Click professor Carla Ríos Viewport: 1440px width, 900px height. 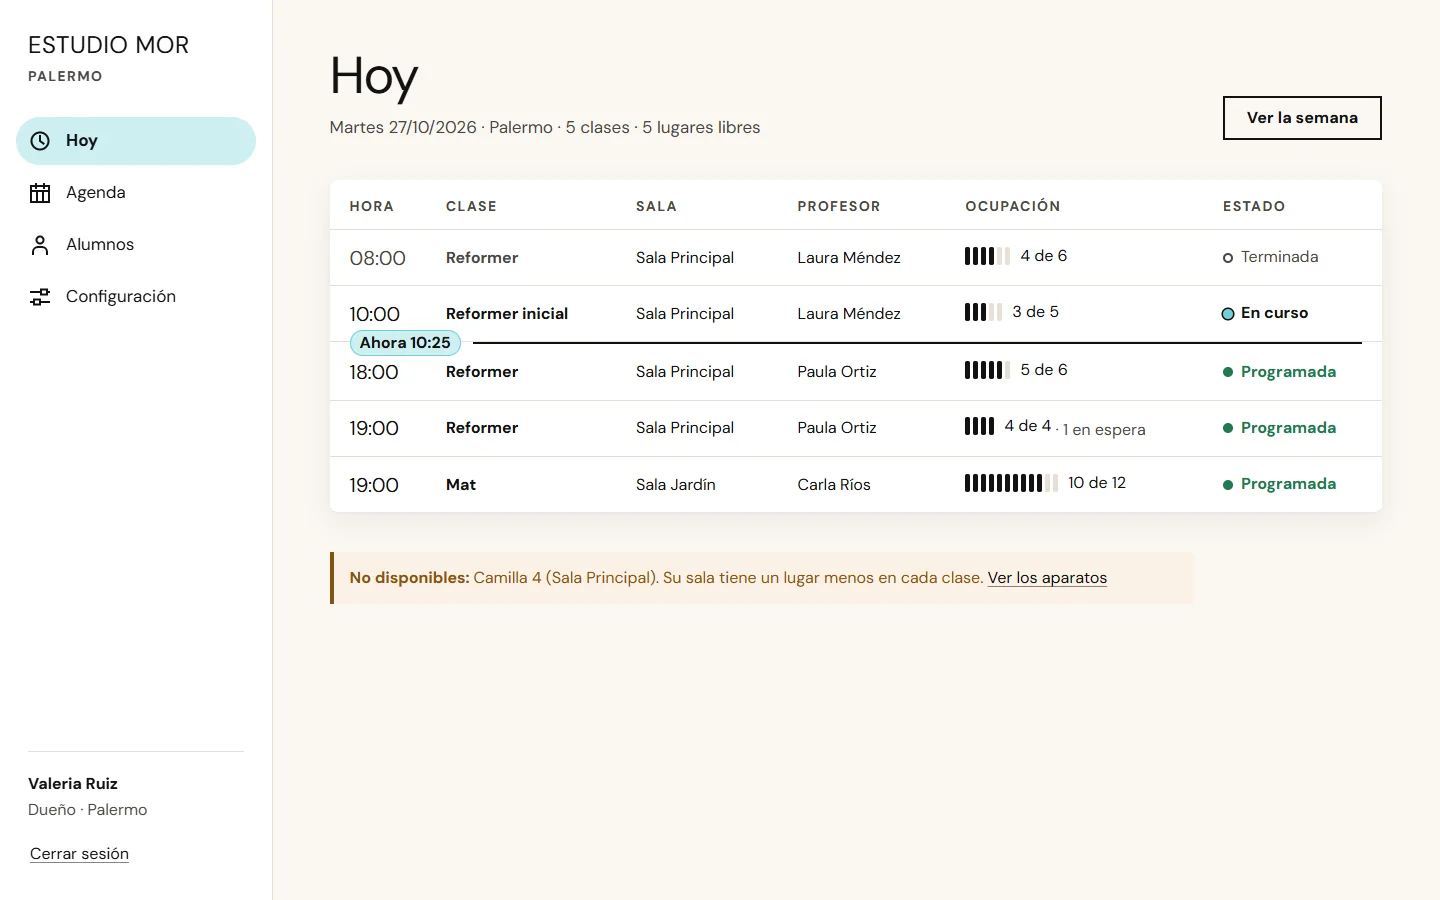pos(834,485)
